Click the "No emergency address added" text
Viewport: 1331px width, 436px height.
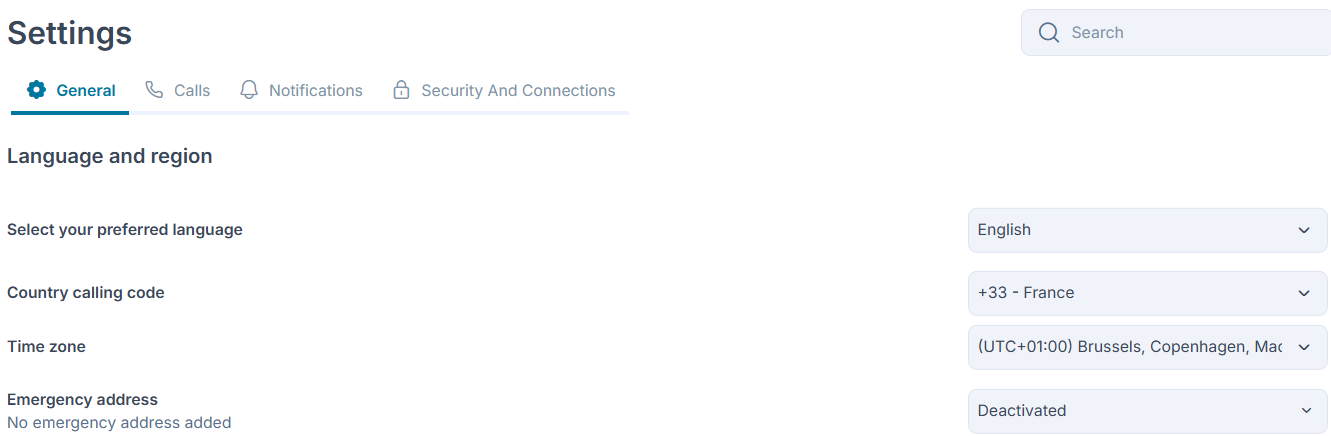pyautogui.click(x=119, y=423)
